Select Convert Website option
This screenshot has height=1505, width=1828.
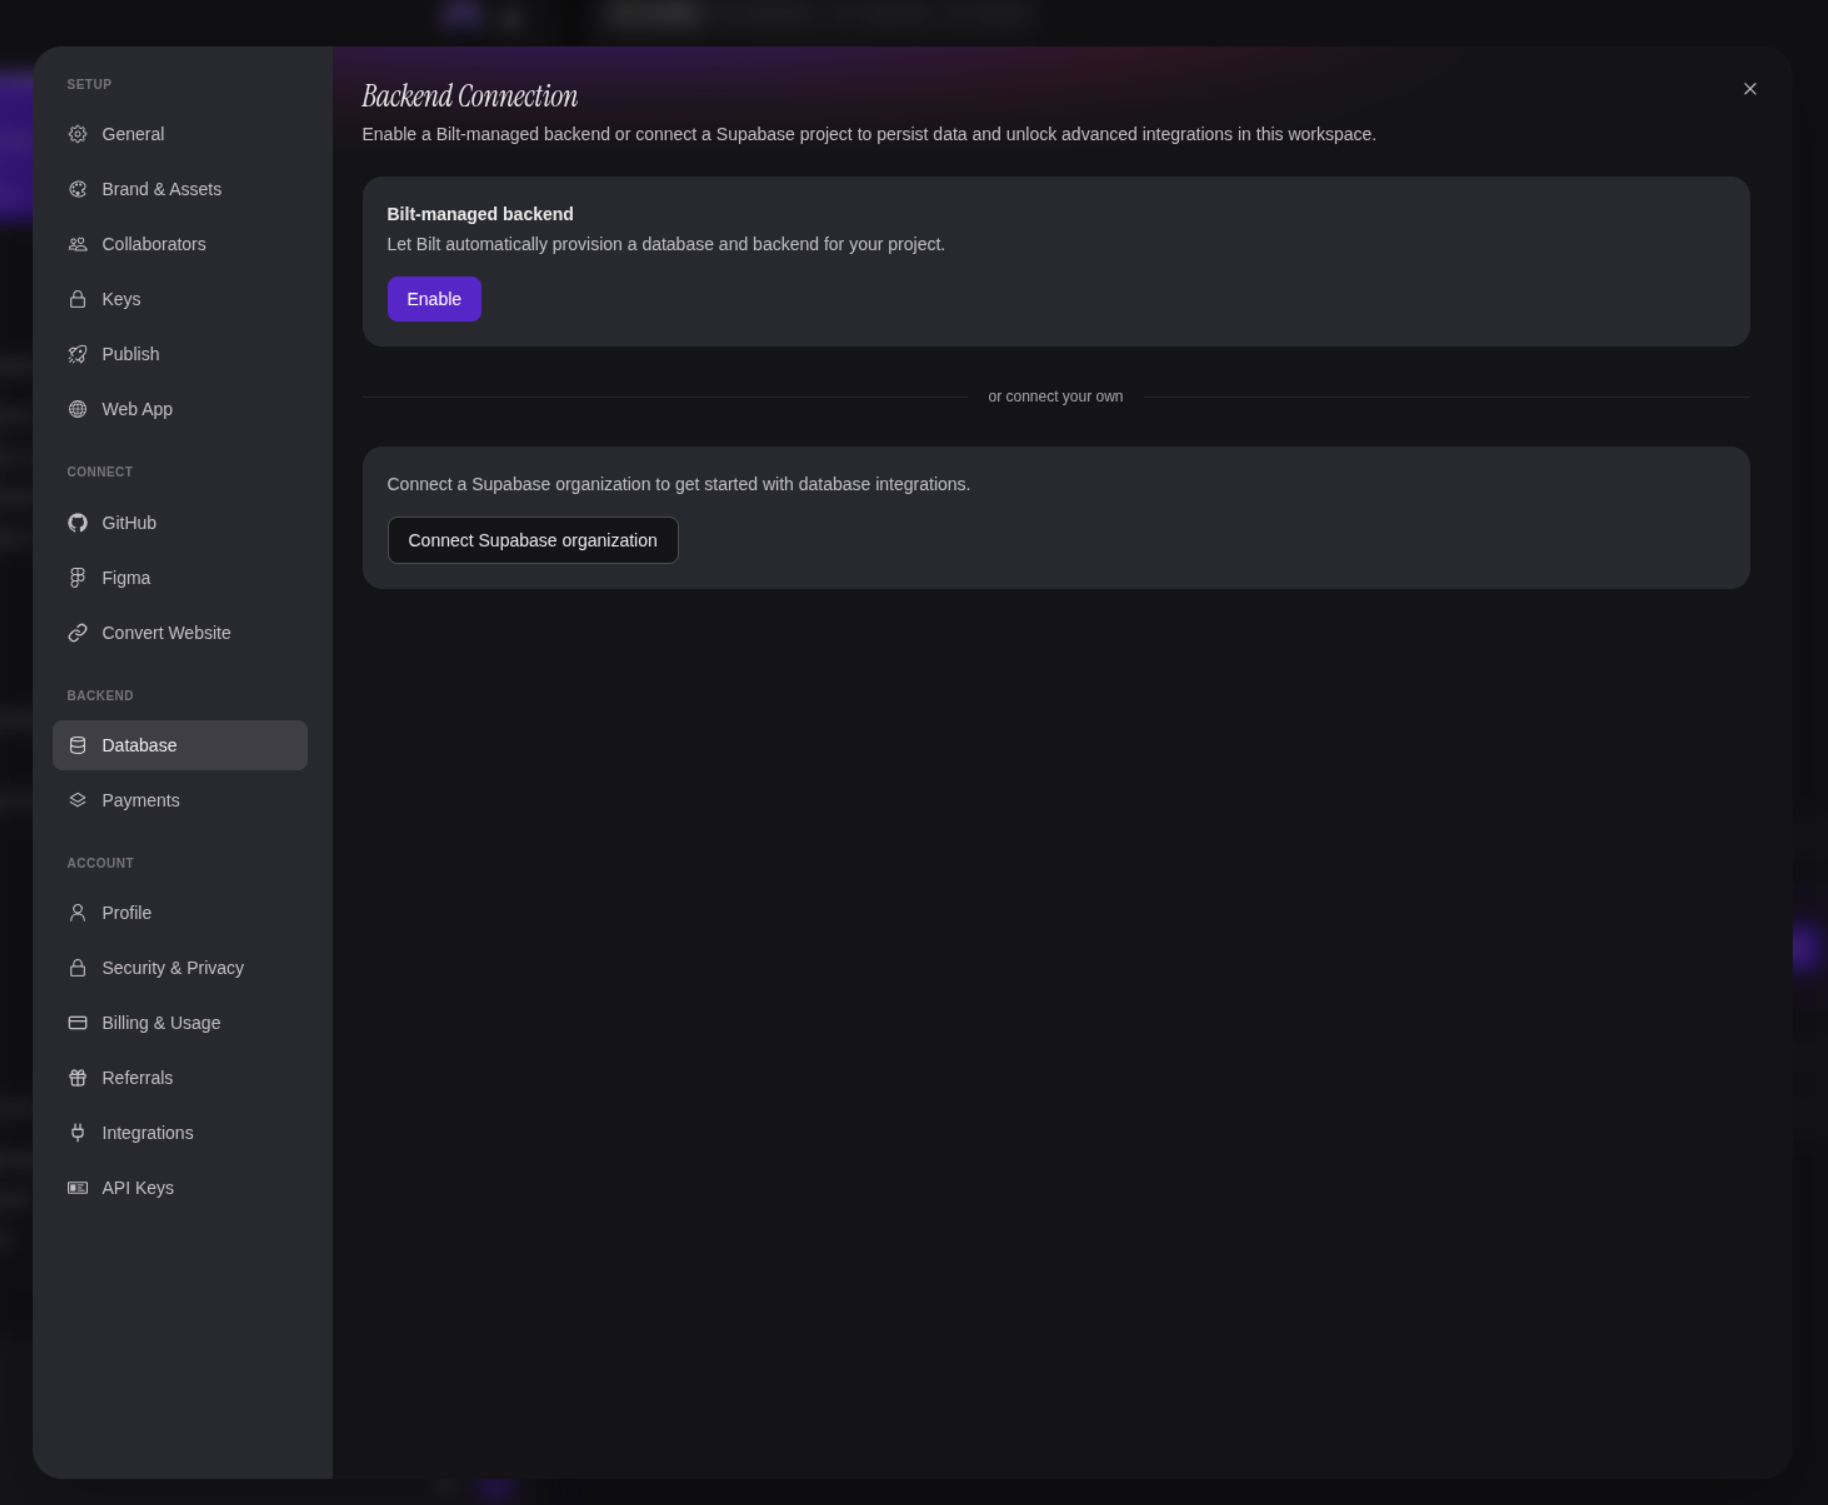180,633
